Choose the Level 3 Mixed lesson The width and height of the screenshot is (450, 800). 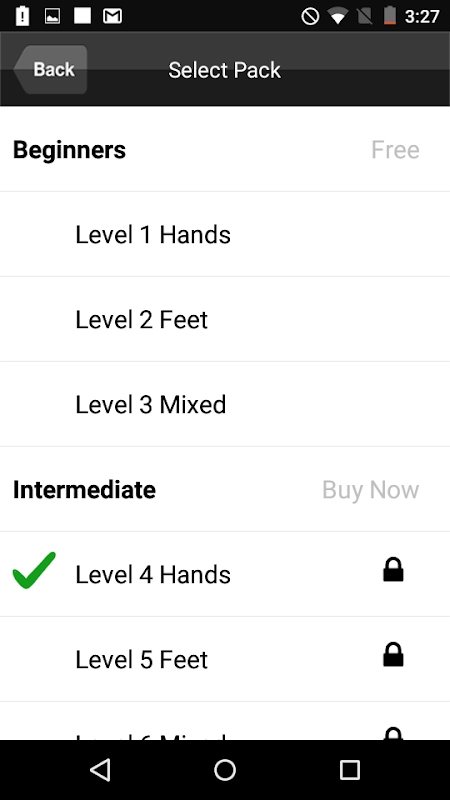(x=225, y=404)
